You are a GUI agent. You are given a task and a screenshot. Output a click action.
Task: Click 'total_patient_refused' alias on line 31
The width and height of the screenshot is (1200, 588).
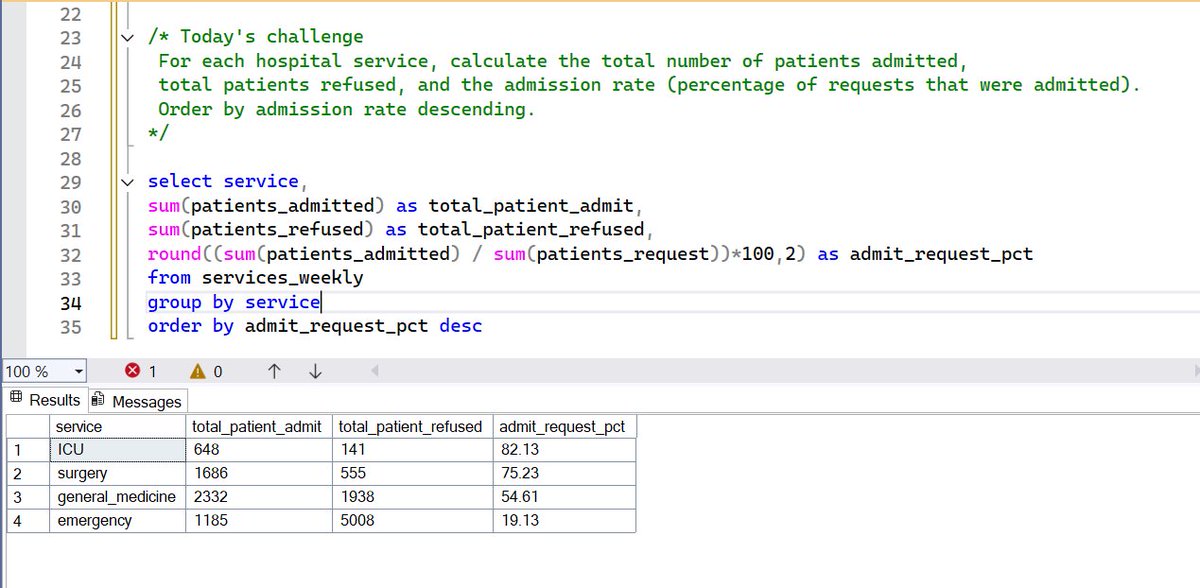click(x=531, y=230)
